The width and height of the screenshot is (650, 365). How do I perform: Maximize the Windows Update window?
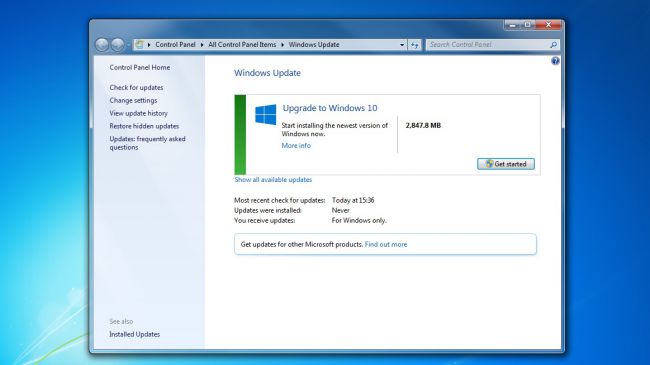click(x=527, y=25)
